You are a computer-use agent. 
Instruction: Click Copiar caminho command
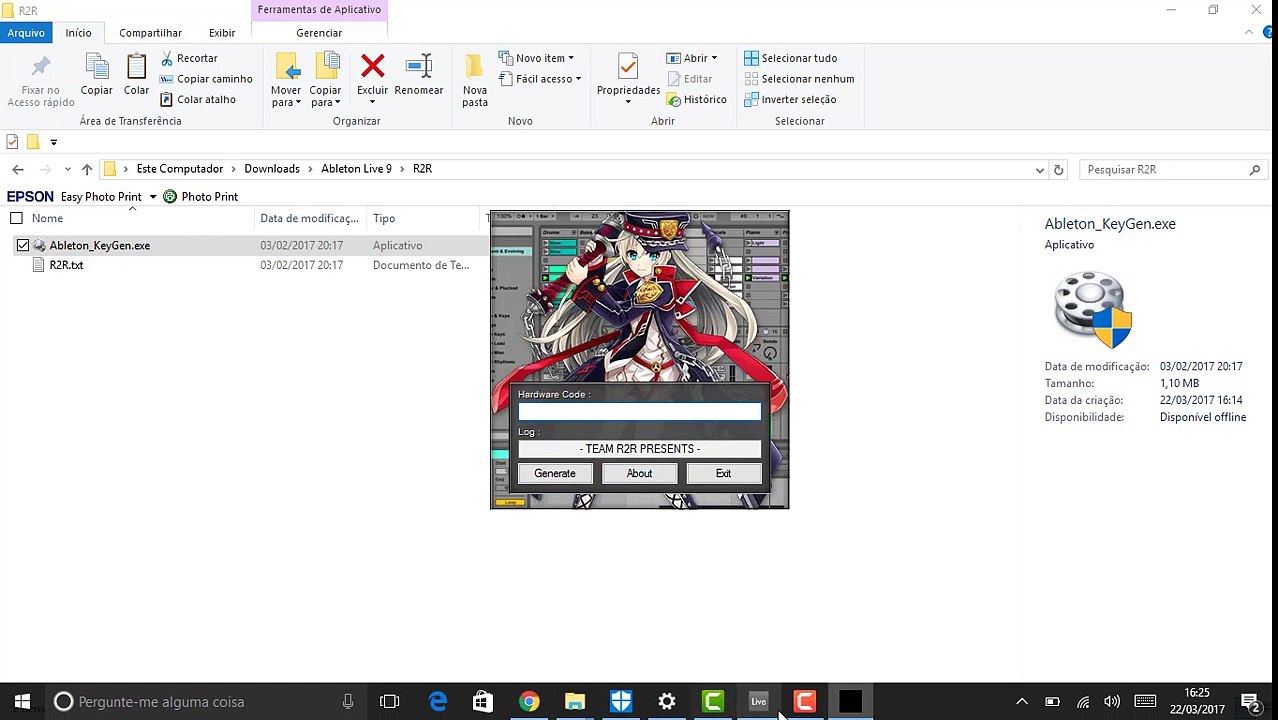pos(206,79)
